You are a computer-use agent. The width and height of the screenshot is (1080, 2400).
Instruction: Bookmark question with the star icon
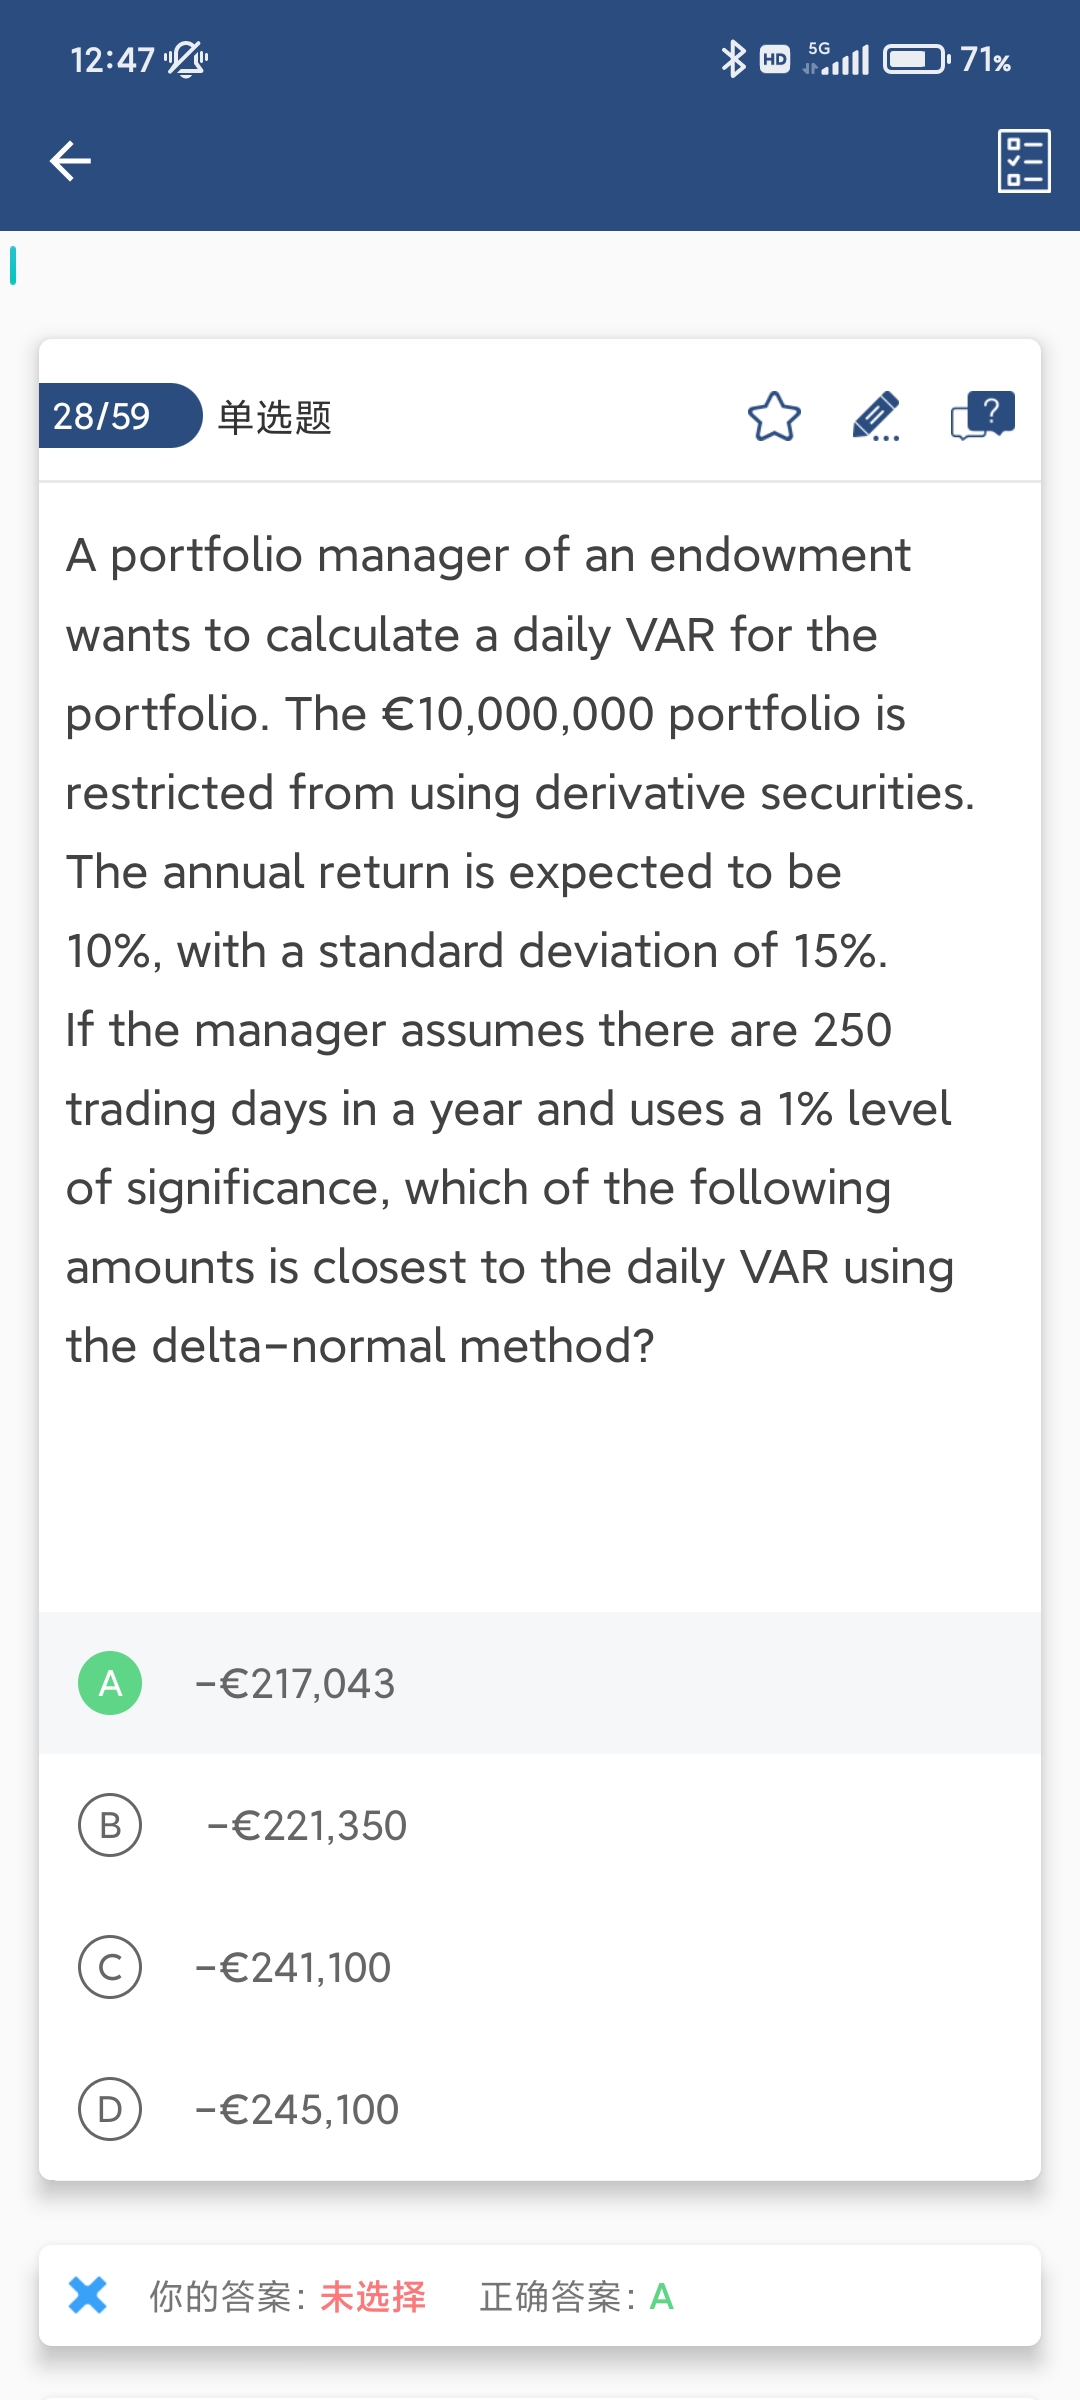pos(774,417)
